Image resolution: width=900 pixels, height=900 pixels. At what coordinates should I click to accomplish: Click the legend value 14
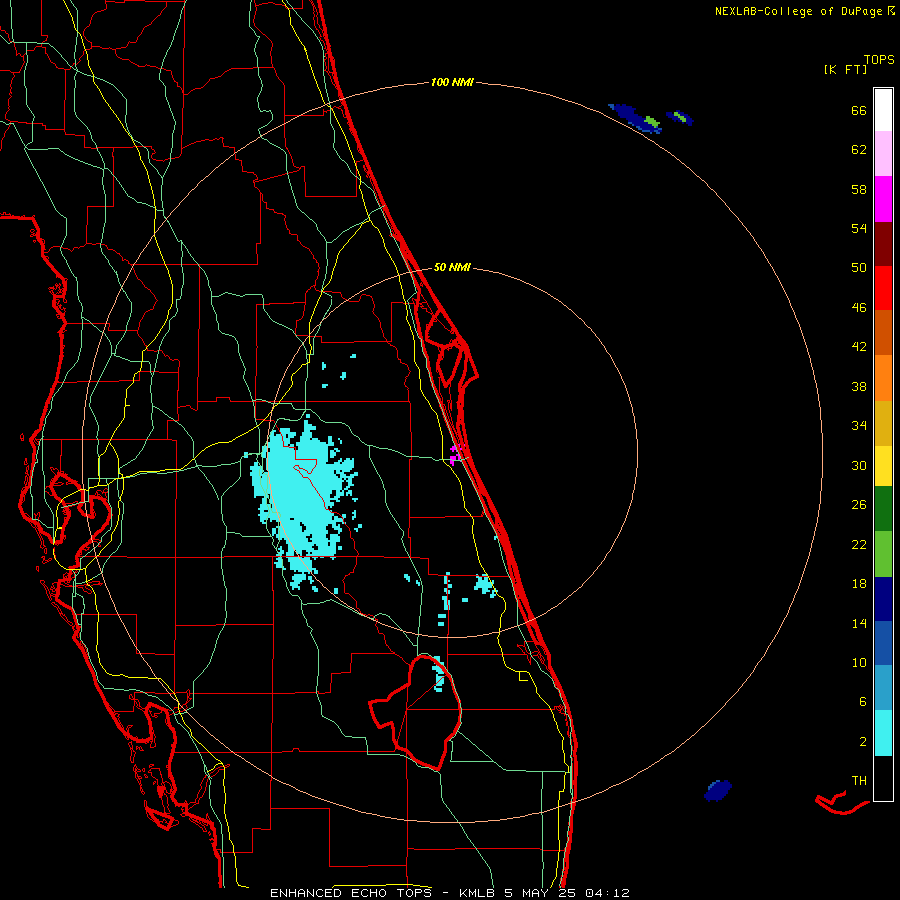pos(859,623)
